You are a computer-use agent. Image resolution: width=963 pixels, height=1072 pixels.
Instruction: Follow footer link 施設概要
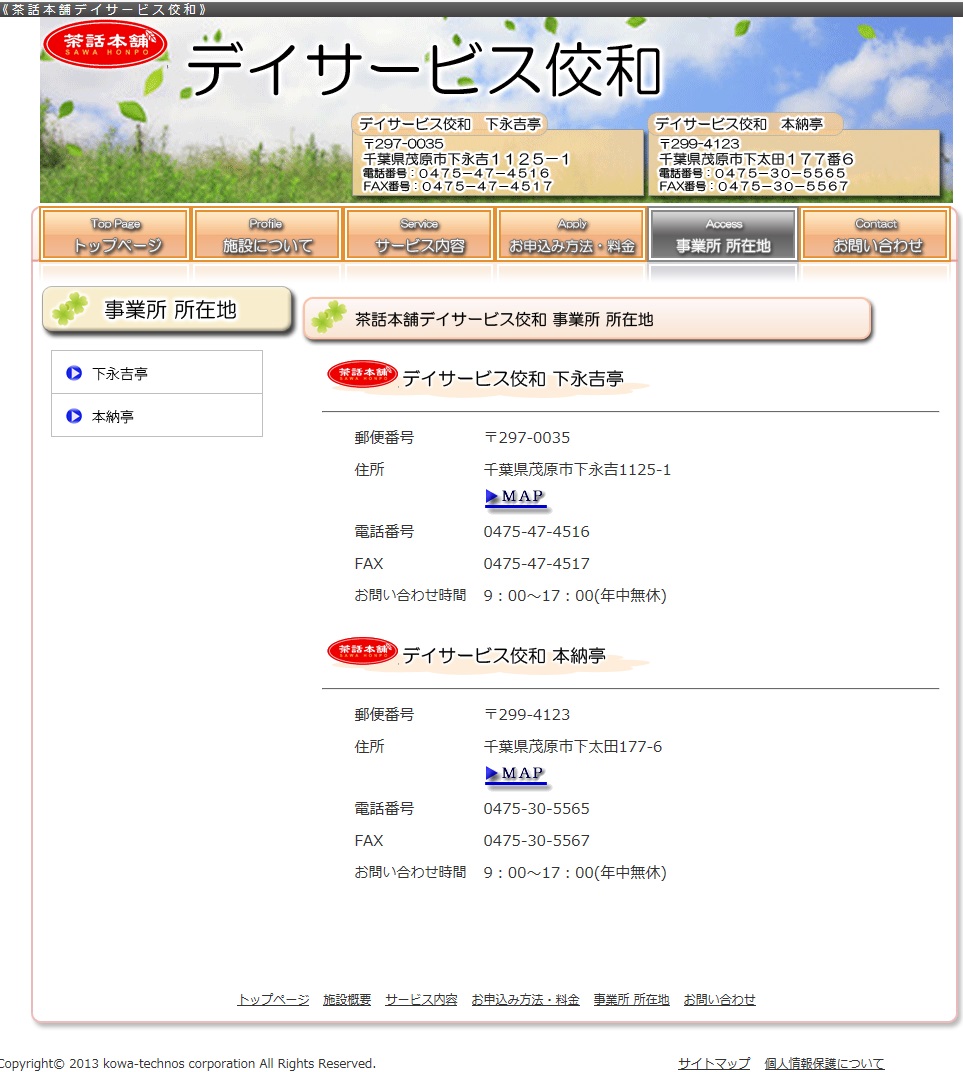[347, 1000]
